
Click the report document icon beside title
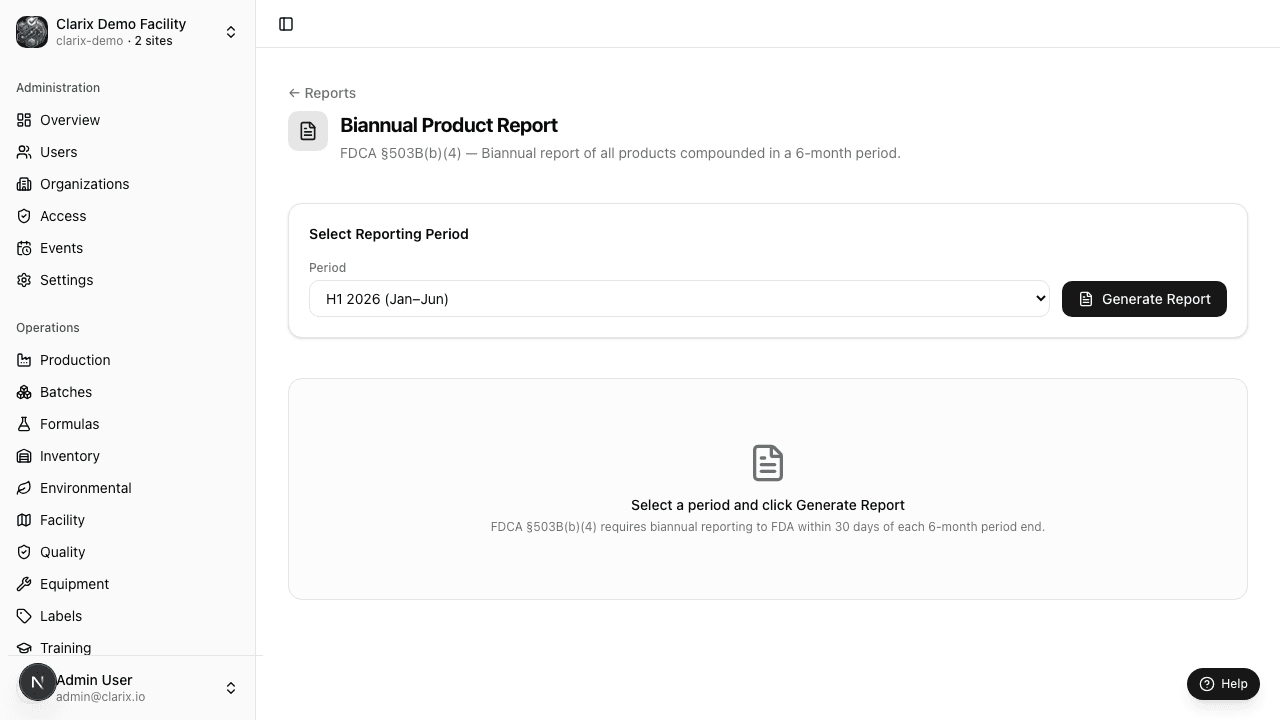point(308,131)
